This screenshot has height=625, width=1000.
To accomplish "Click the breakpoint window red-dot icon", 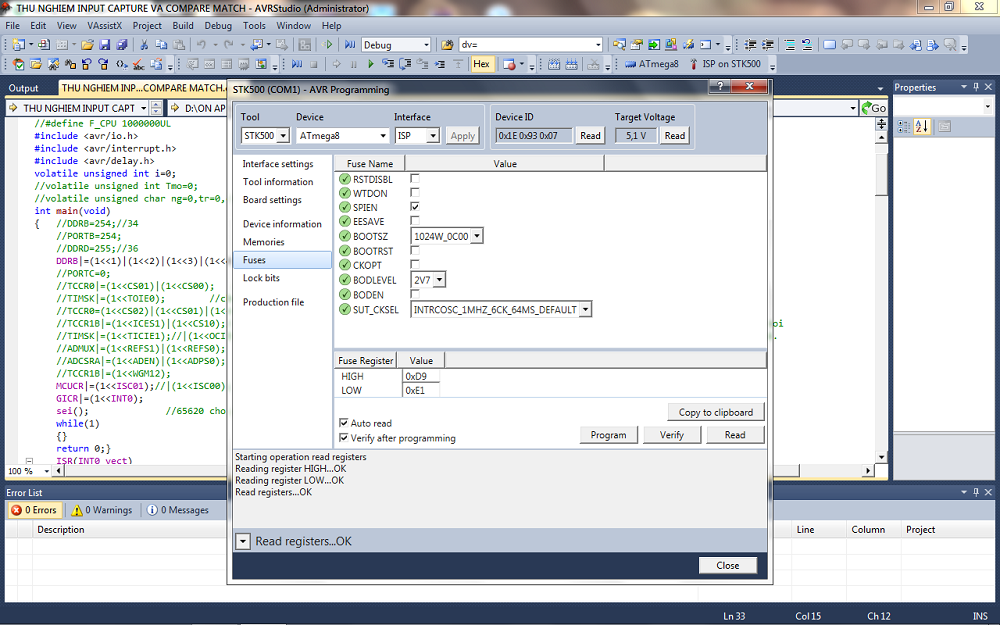I will click(x=508, y=64).
